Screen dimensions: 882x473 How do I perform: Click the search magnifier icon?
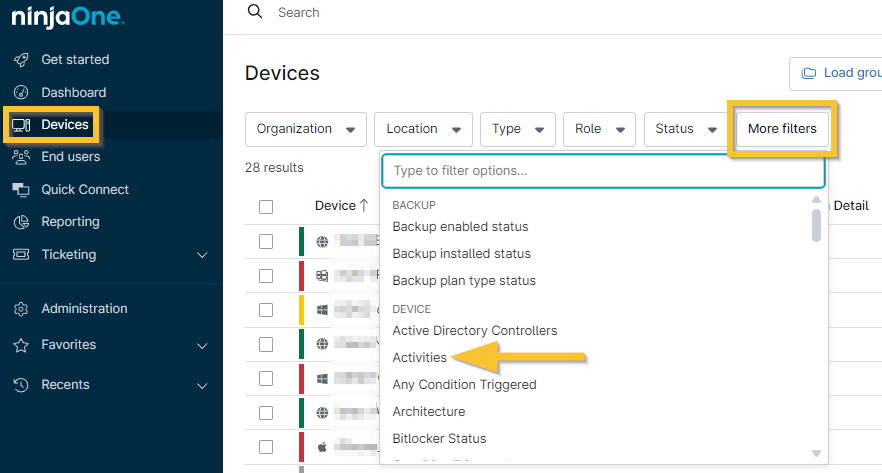[255, 11]
